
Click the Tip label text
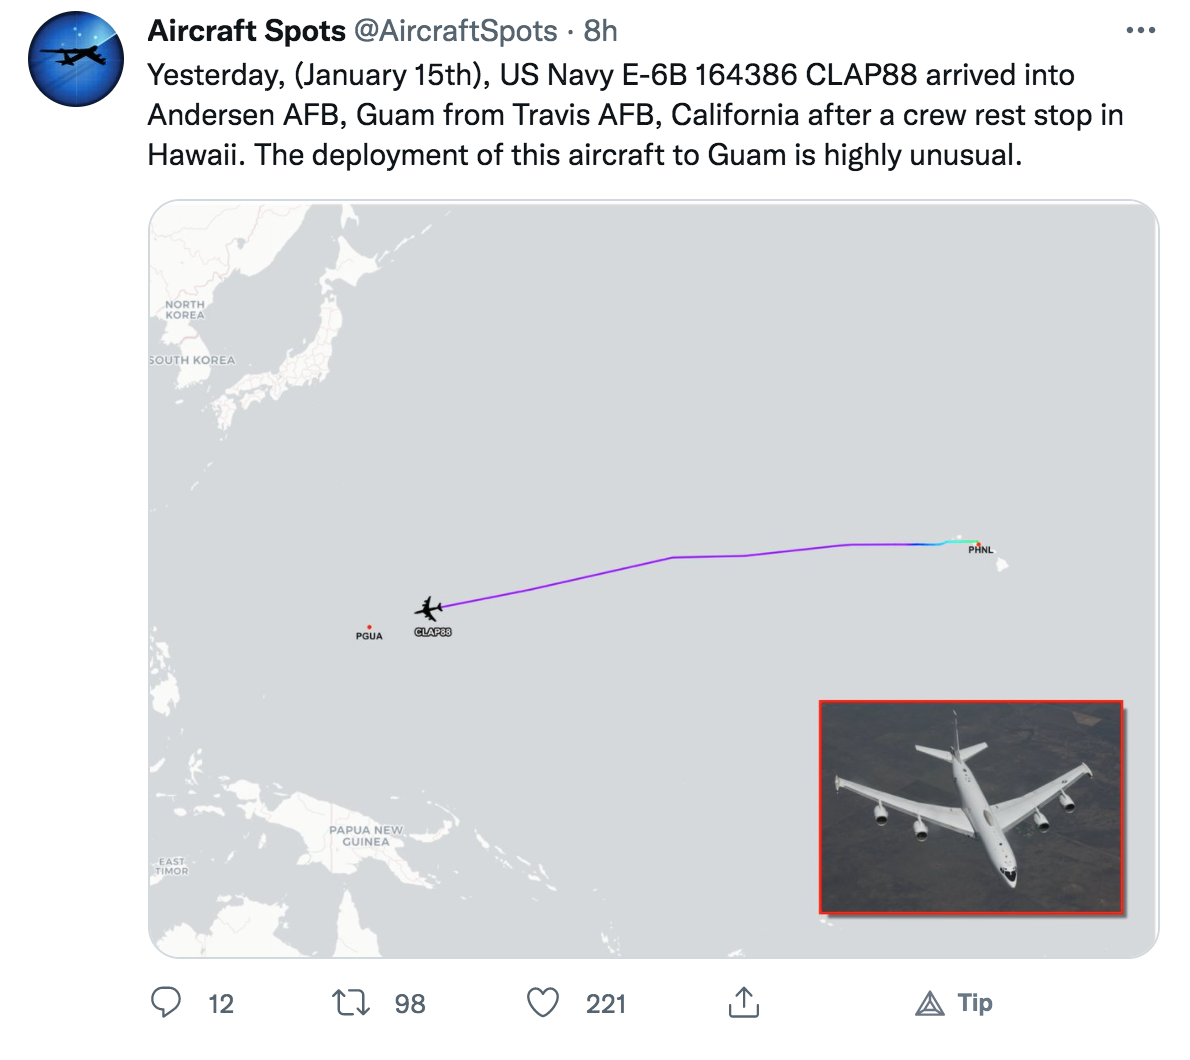(975, 1002)
